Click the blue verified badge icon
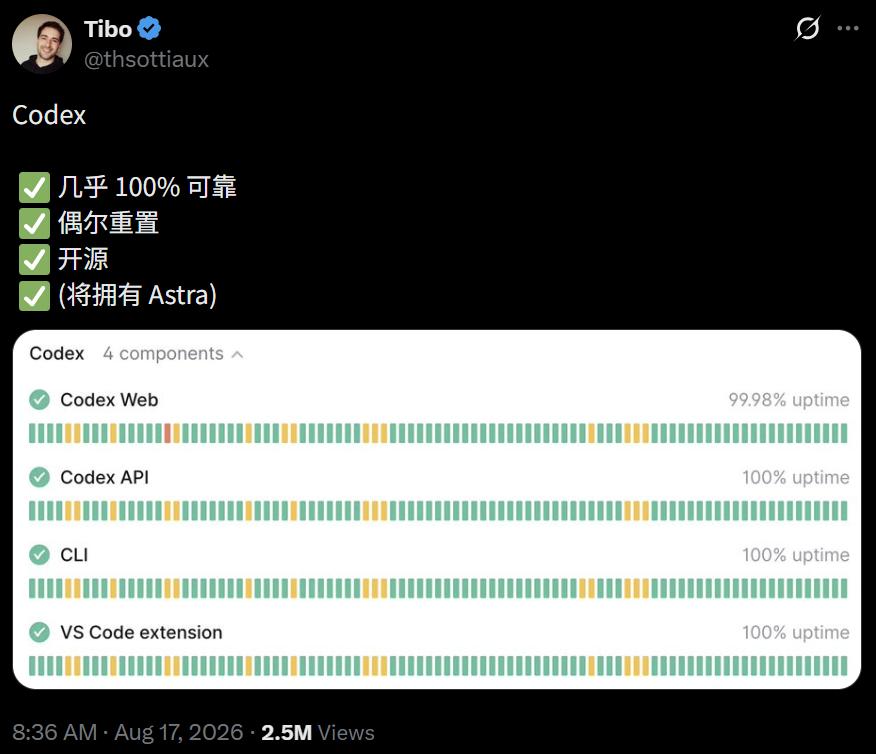This screenshot has height=754, width=876. pos(149,28)
